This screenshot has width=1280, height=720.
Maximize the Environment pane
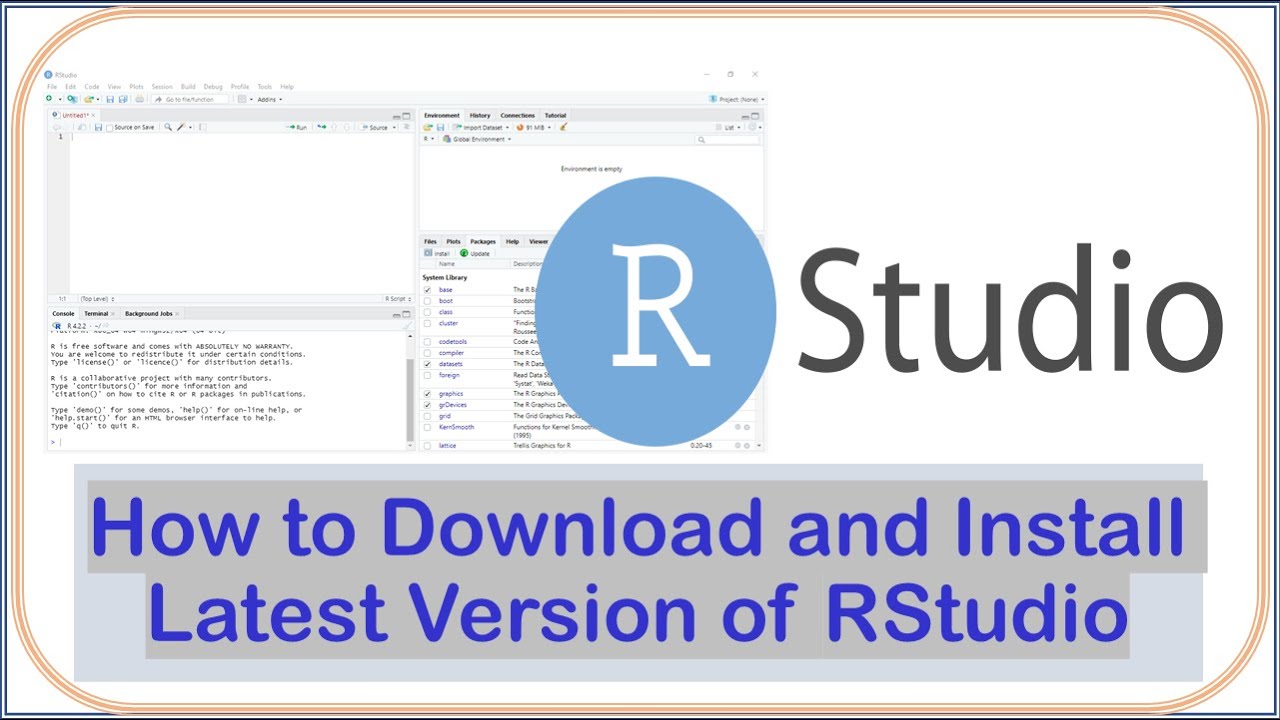[755, 116]
